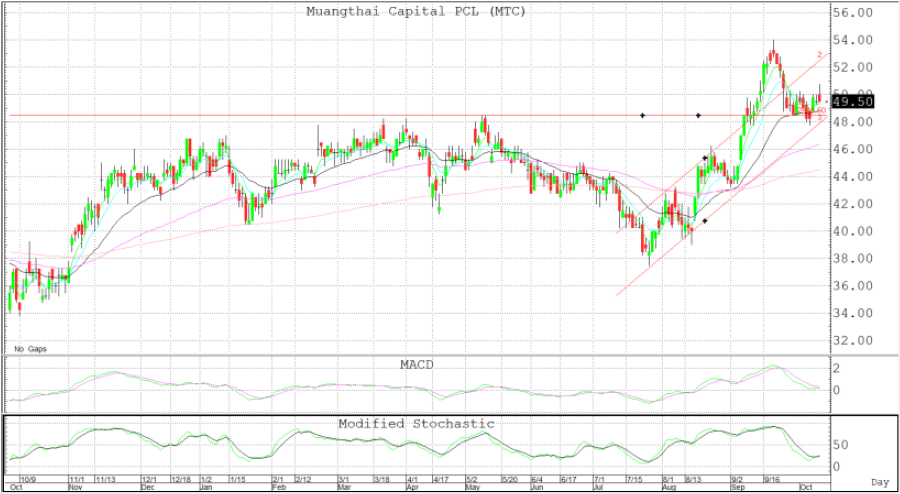Click the Jan month label
Image resolution: width=900 pixels, height=494 pixels.
(207, 486)
